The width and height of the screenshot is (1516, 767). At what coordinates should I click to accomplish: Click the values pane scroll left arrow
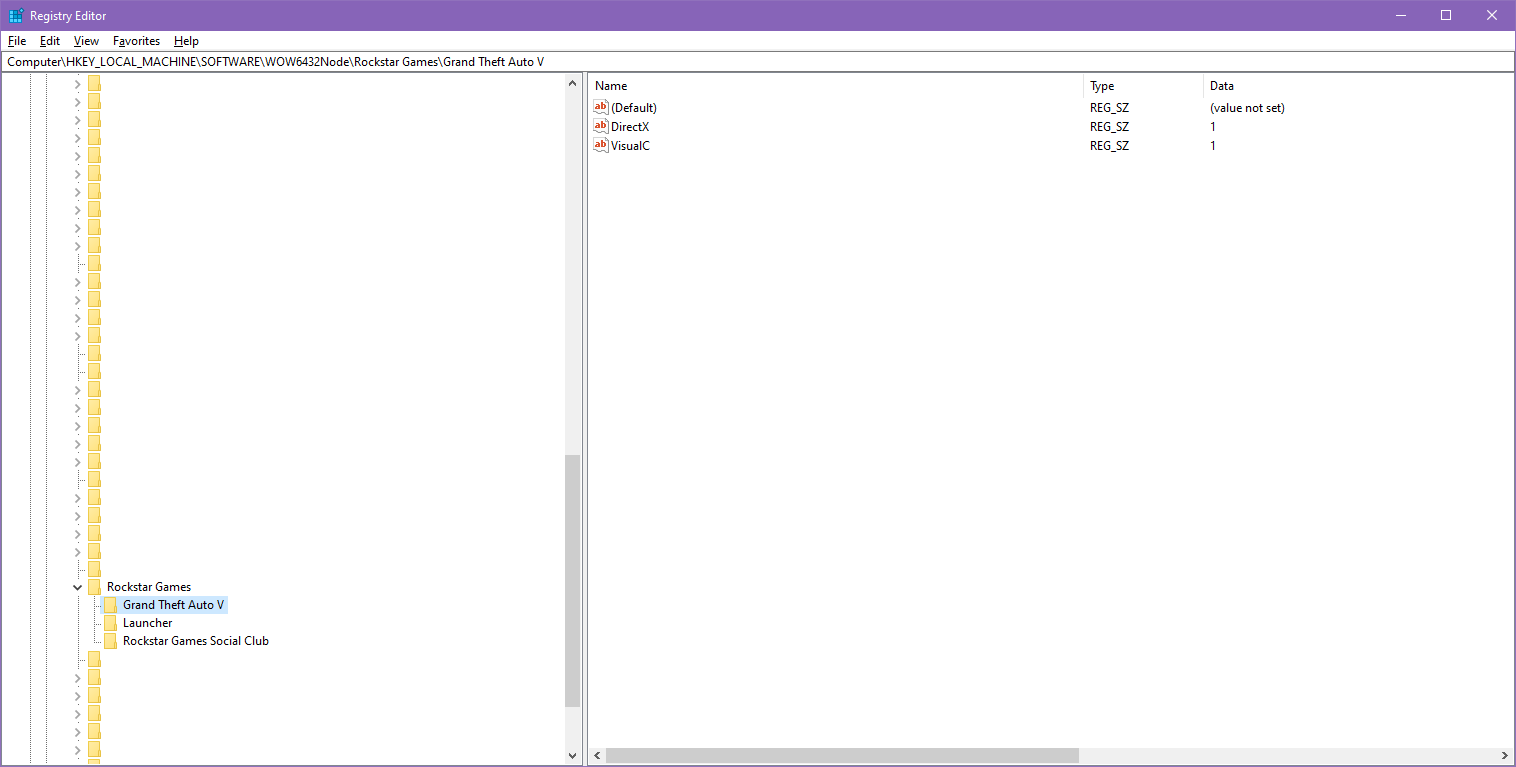tap(597, 756)
